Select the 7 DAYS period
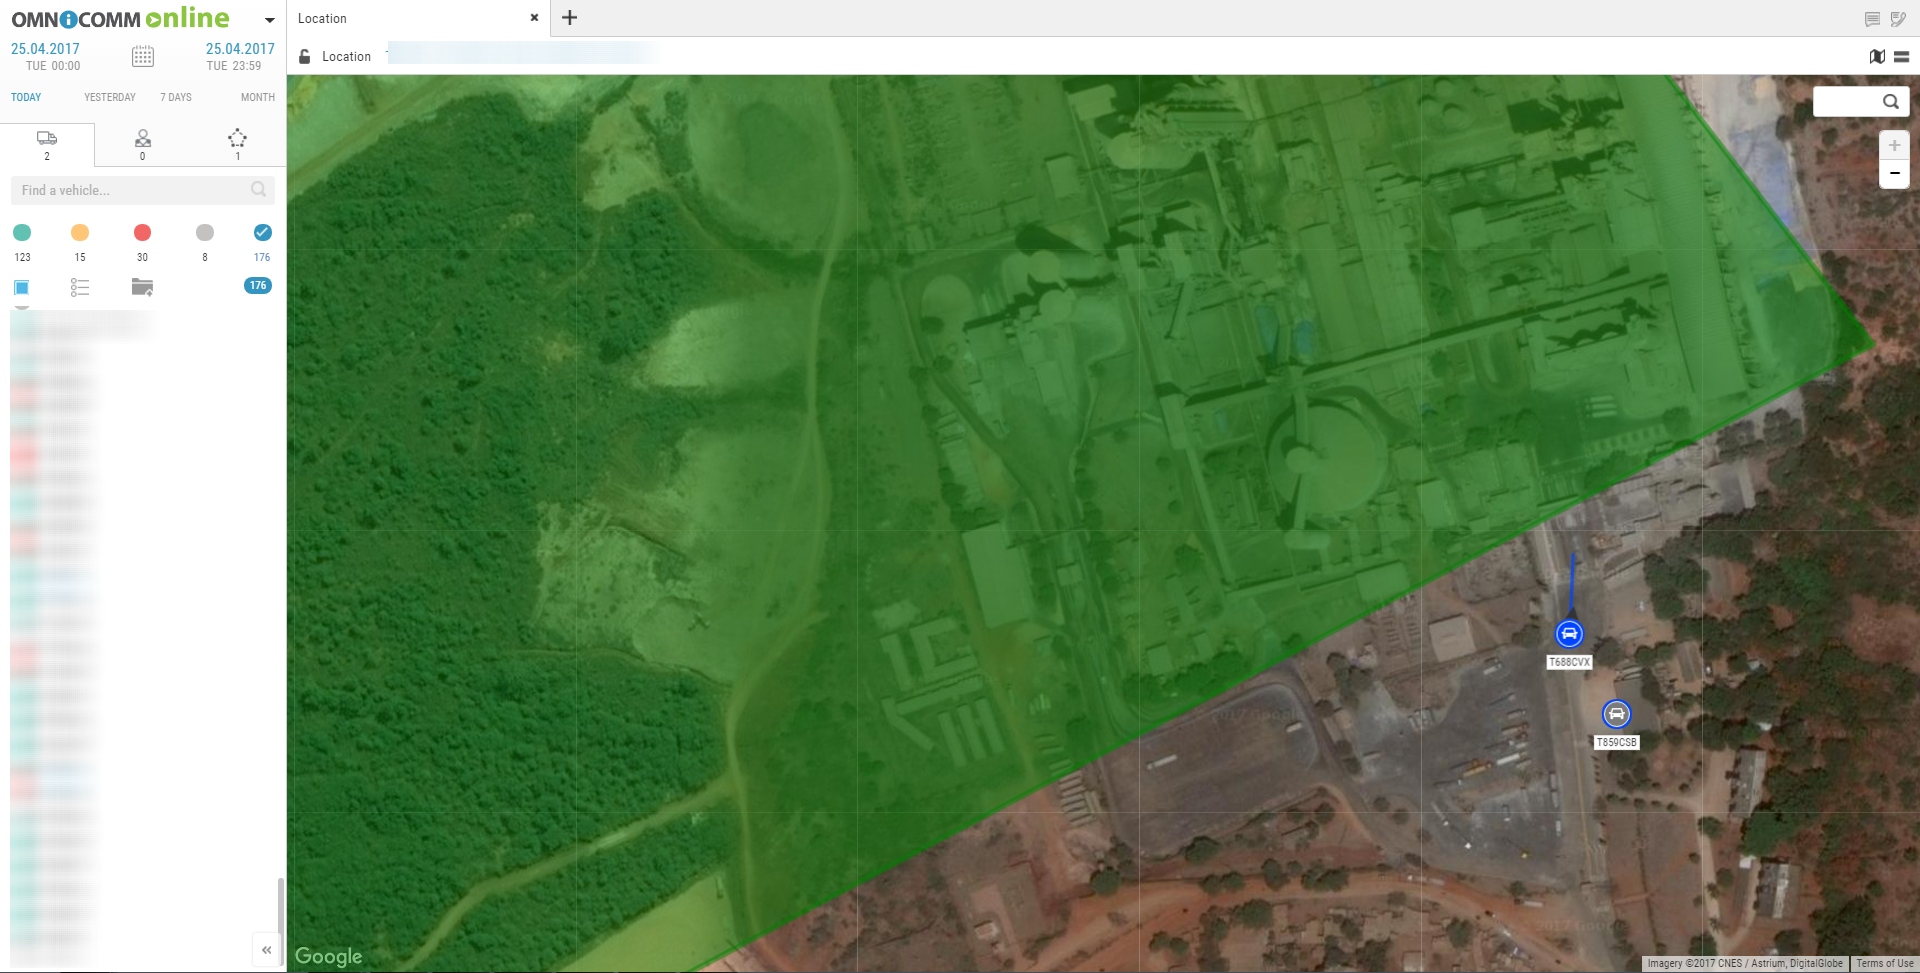Image resolution: width=1920 pixels, height=973 pixels. 176,97
